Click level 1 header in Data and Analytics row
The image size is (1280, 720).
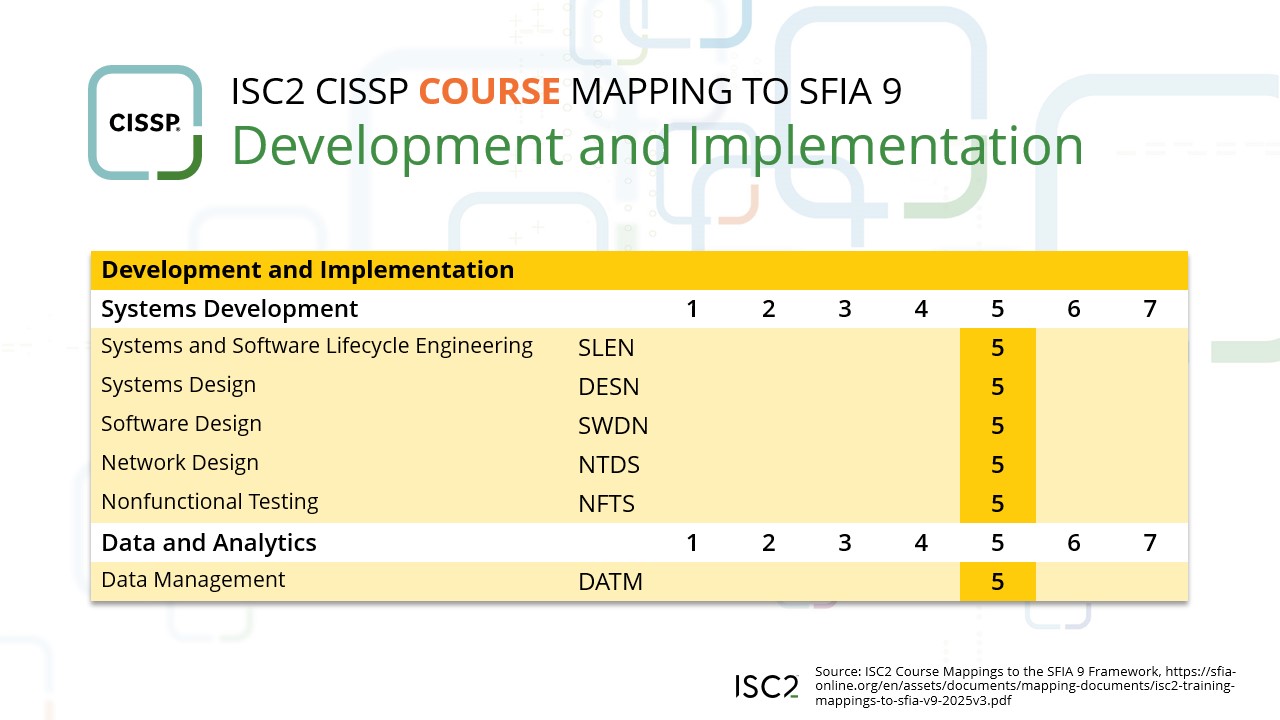pos(692,543)
